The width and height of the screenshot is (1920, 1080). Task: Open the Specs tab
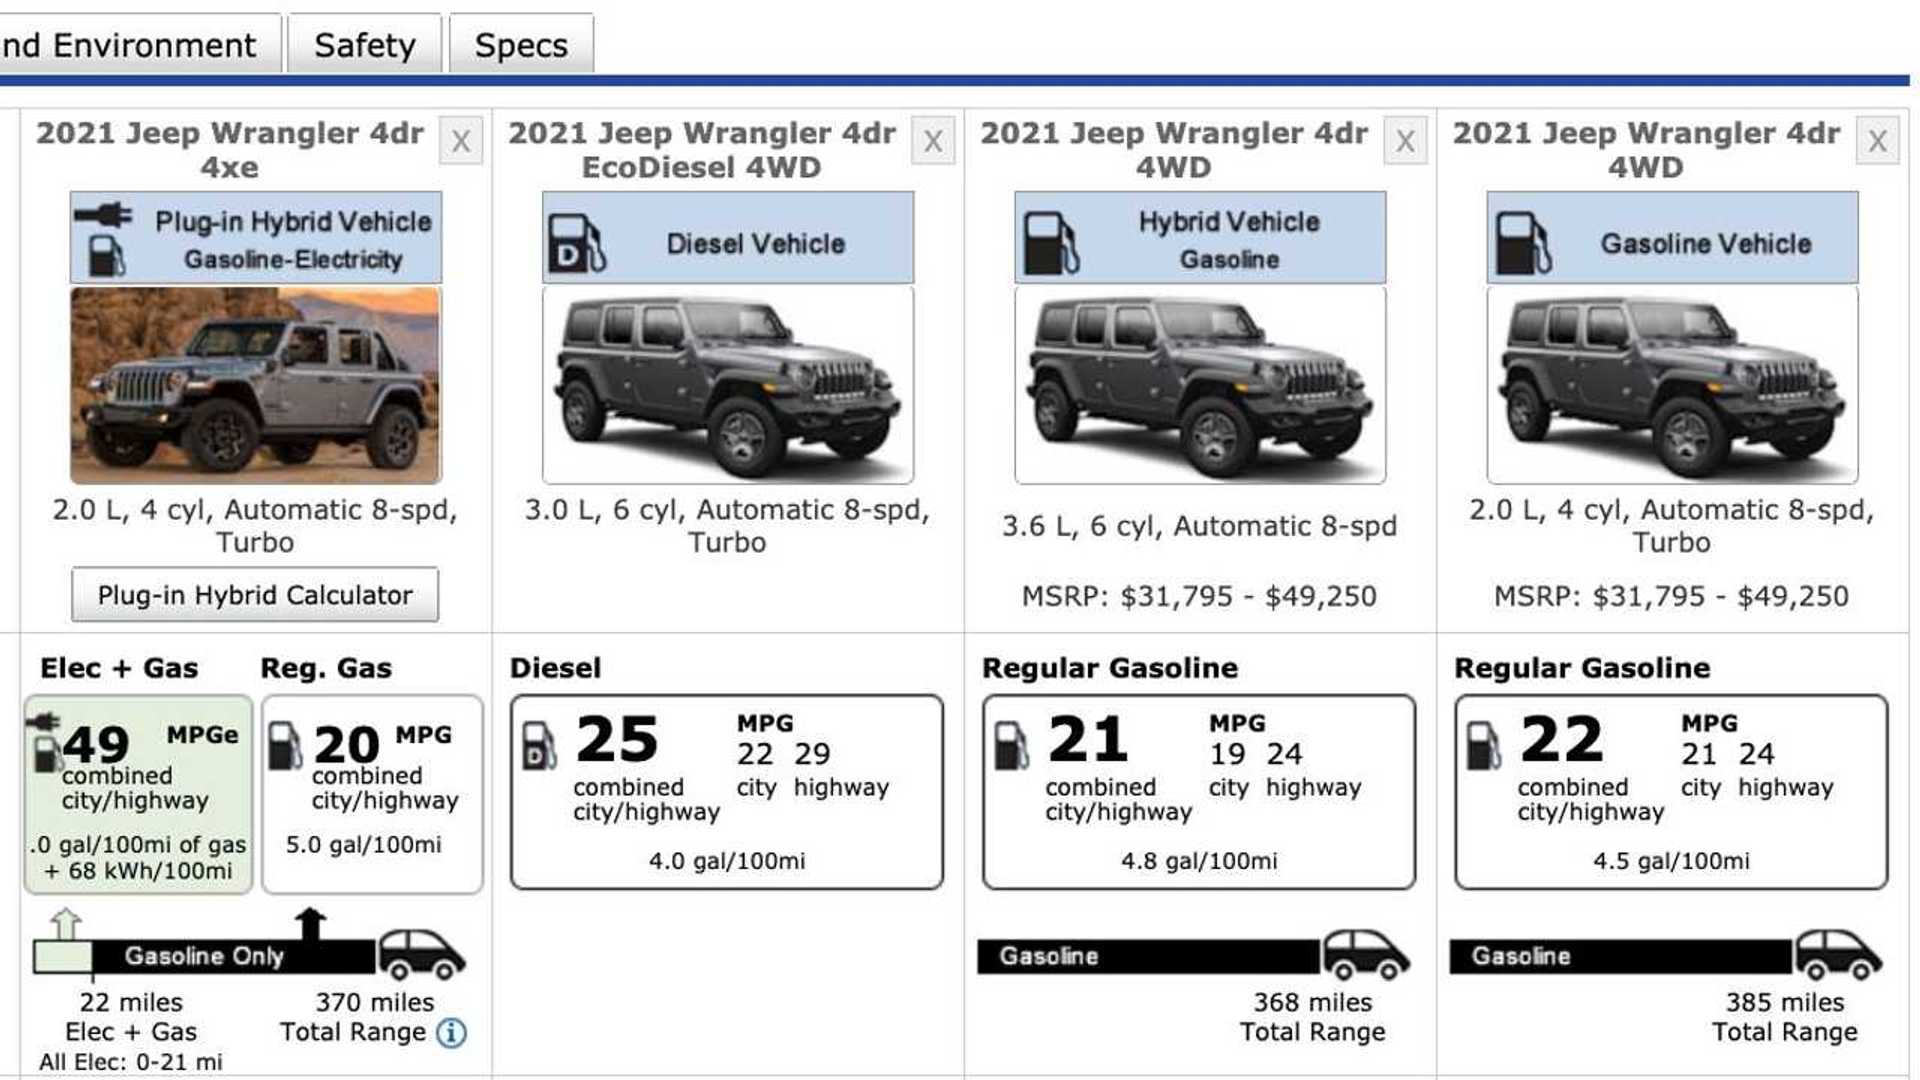coord(520,43)
